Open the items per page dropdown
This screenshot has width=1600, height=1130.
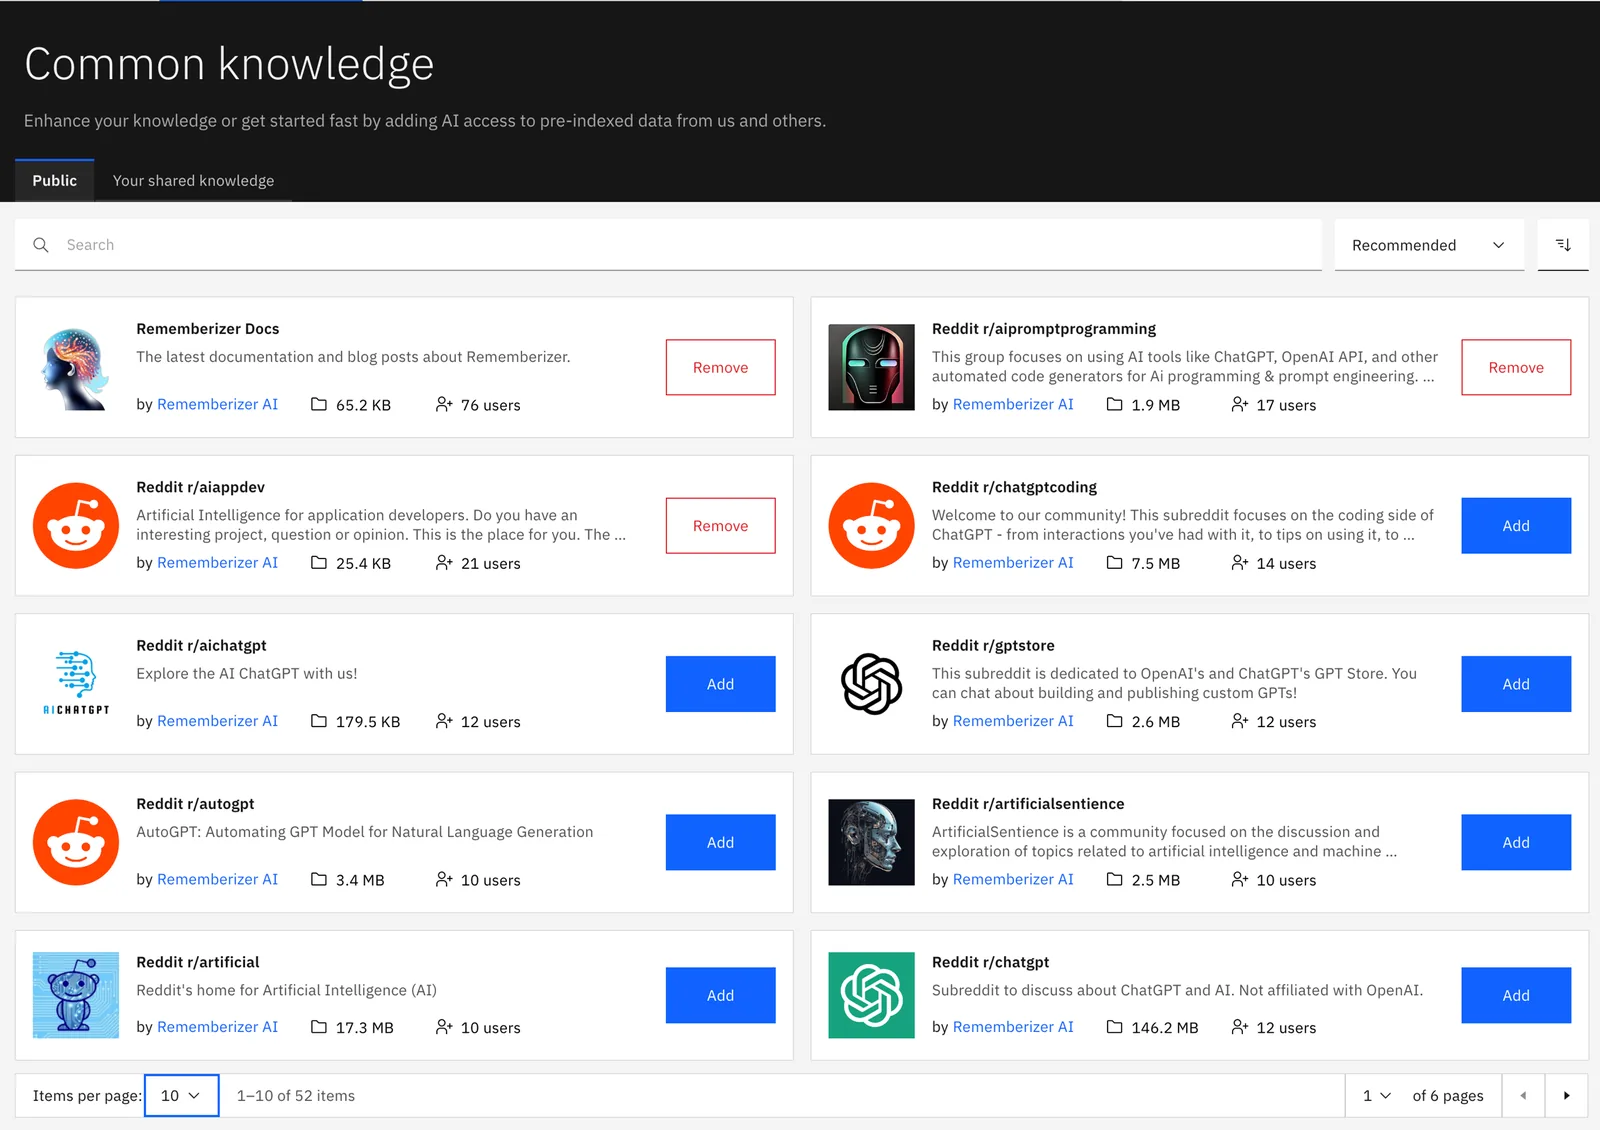(x=181, y=1096)
